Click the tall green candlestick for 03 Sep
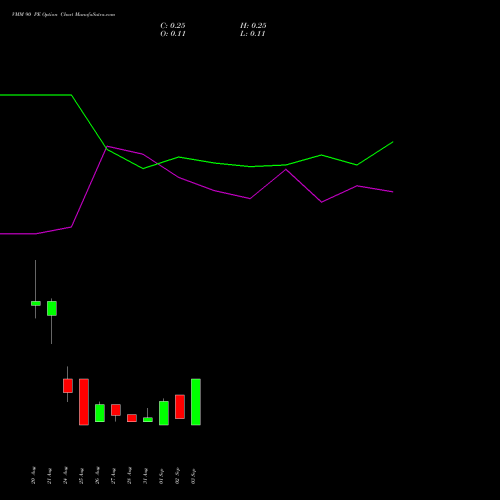Image resolution: width=500 pixels, height=500 pixels. [x=196, y=402]
